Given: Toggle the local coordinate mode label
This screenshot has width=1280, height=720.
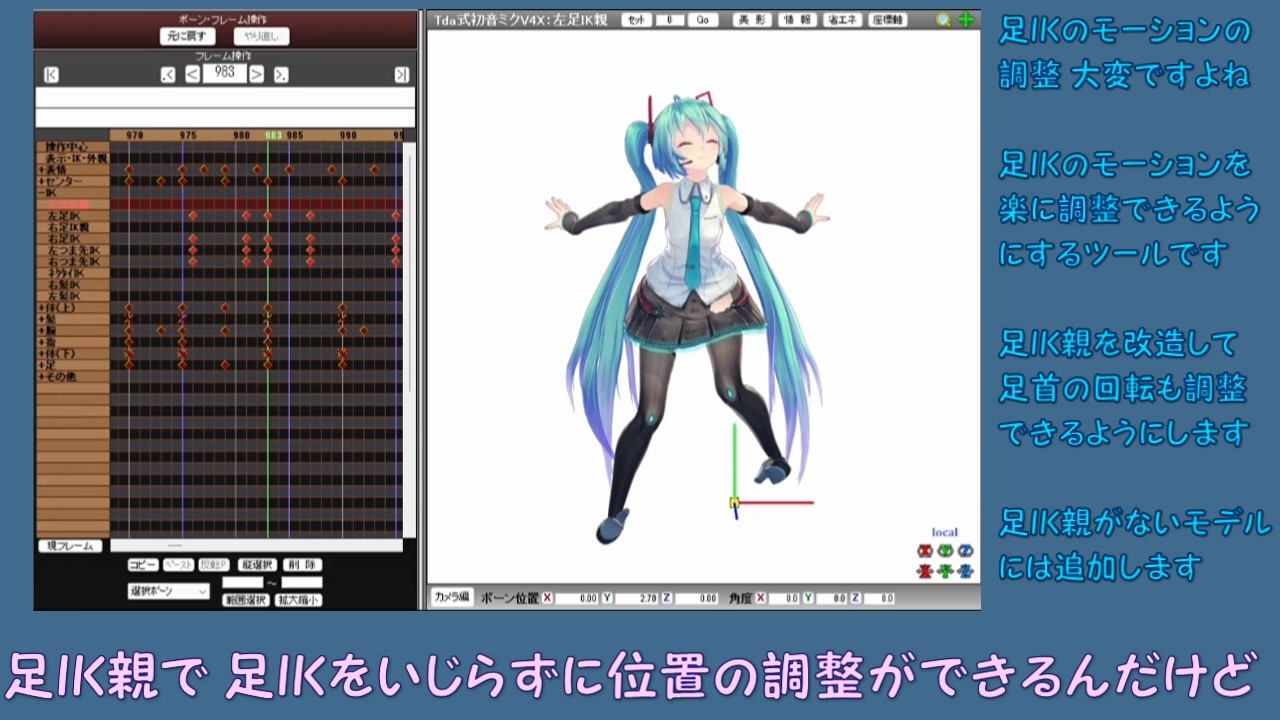Looking at the screenshot, I should [944, 532].
